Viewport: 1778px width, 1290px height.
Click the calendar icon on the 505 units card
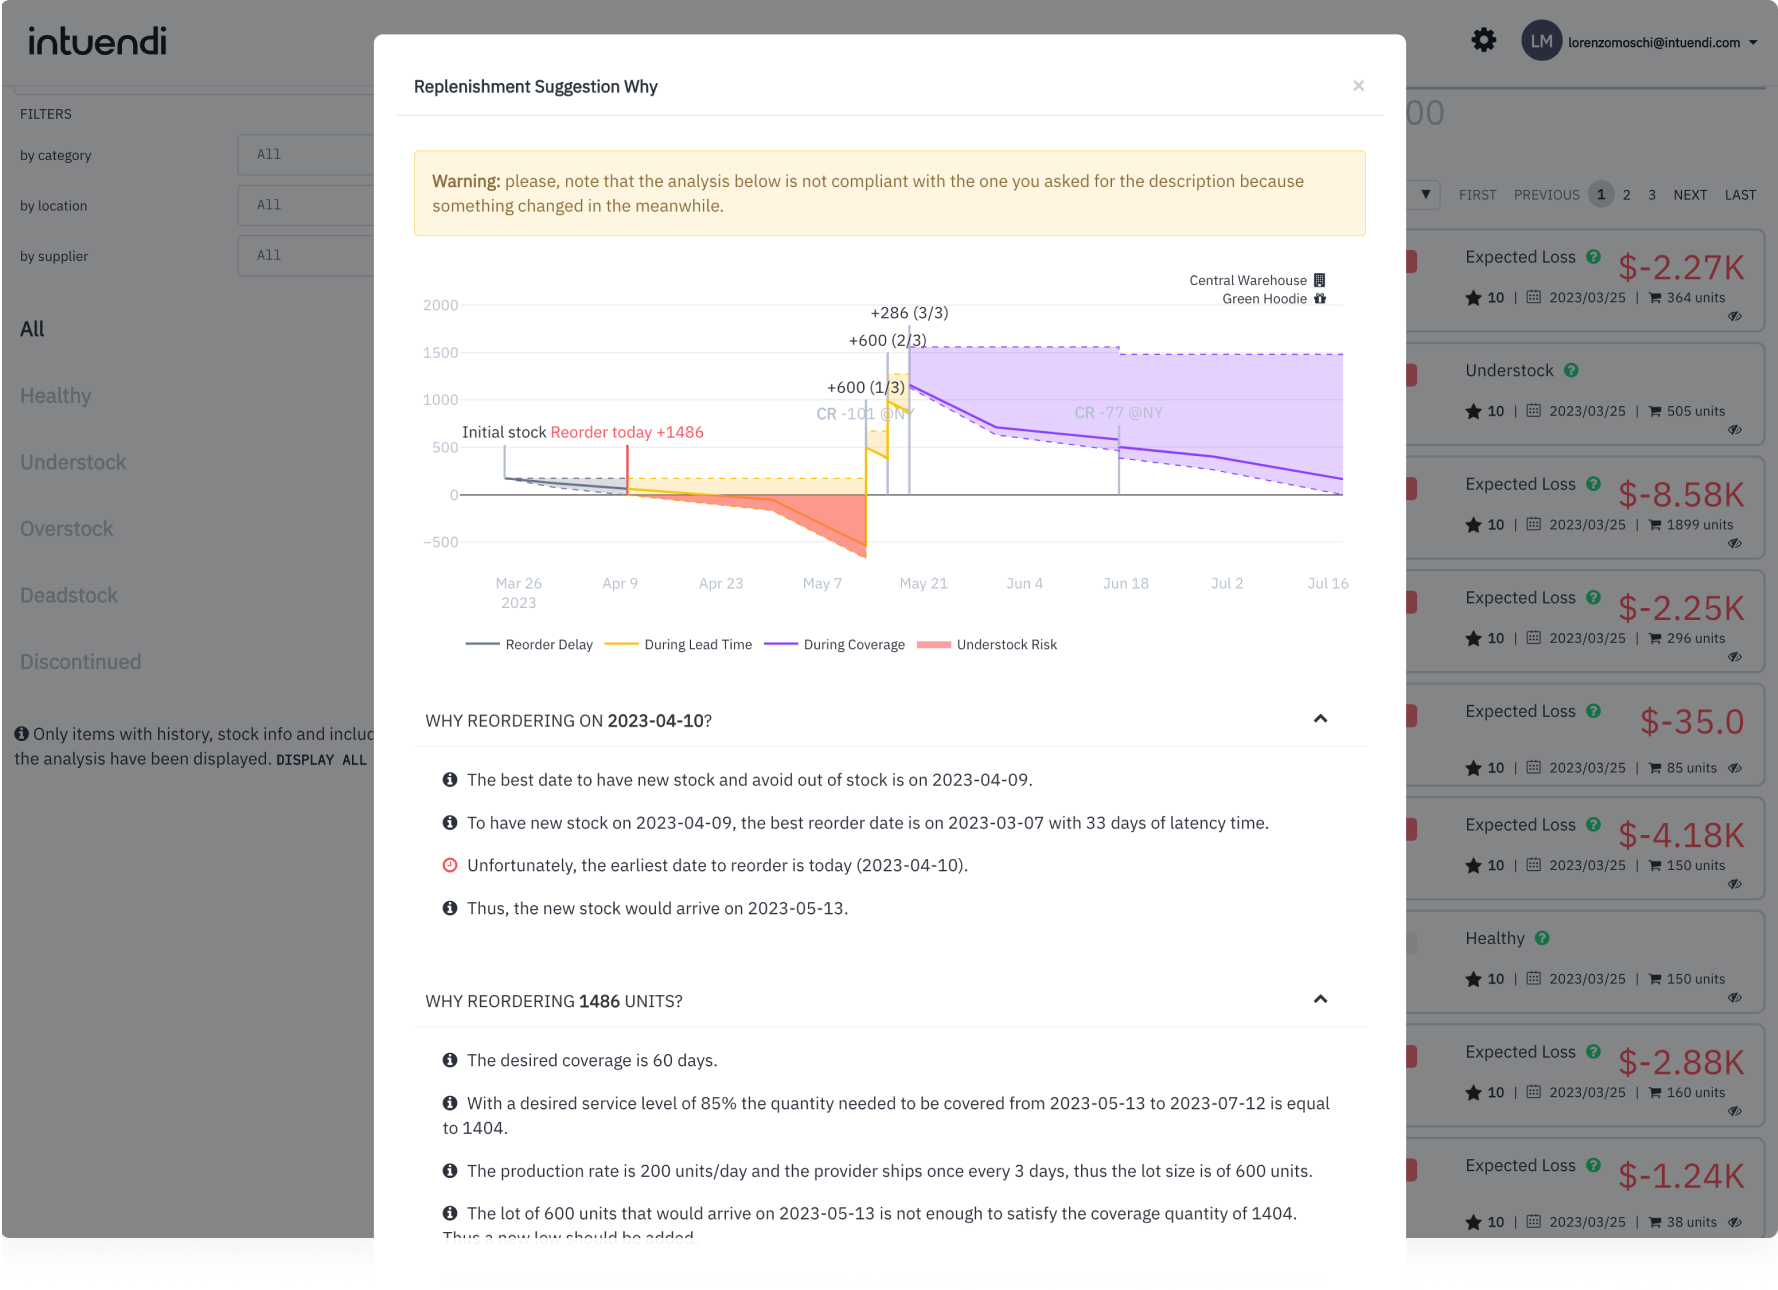(1533, 411)
